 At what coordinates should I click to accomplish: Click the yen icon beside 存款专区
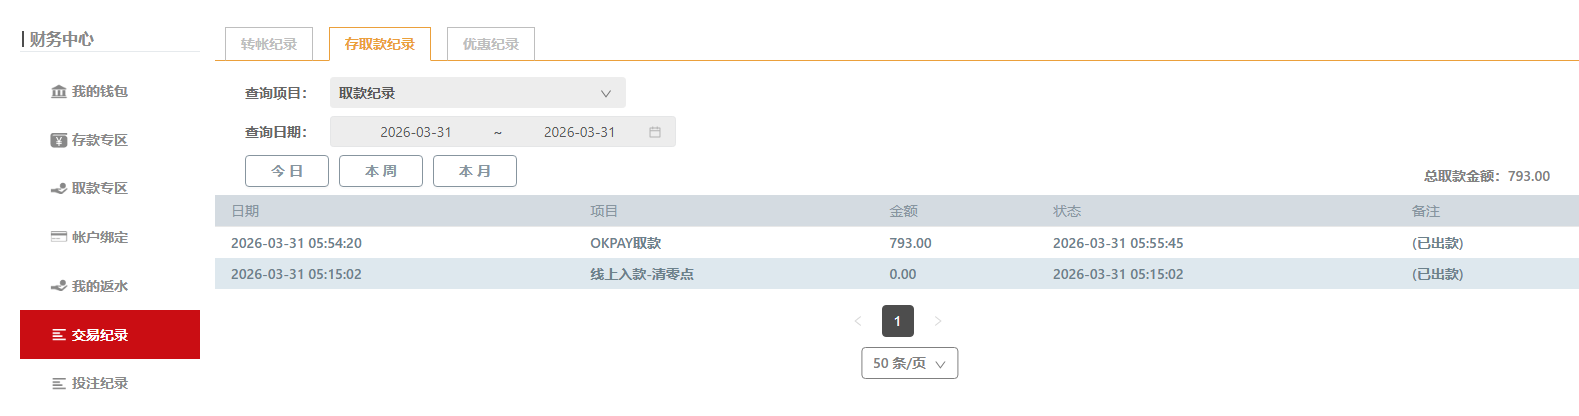coord(59,140)
